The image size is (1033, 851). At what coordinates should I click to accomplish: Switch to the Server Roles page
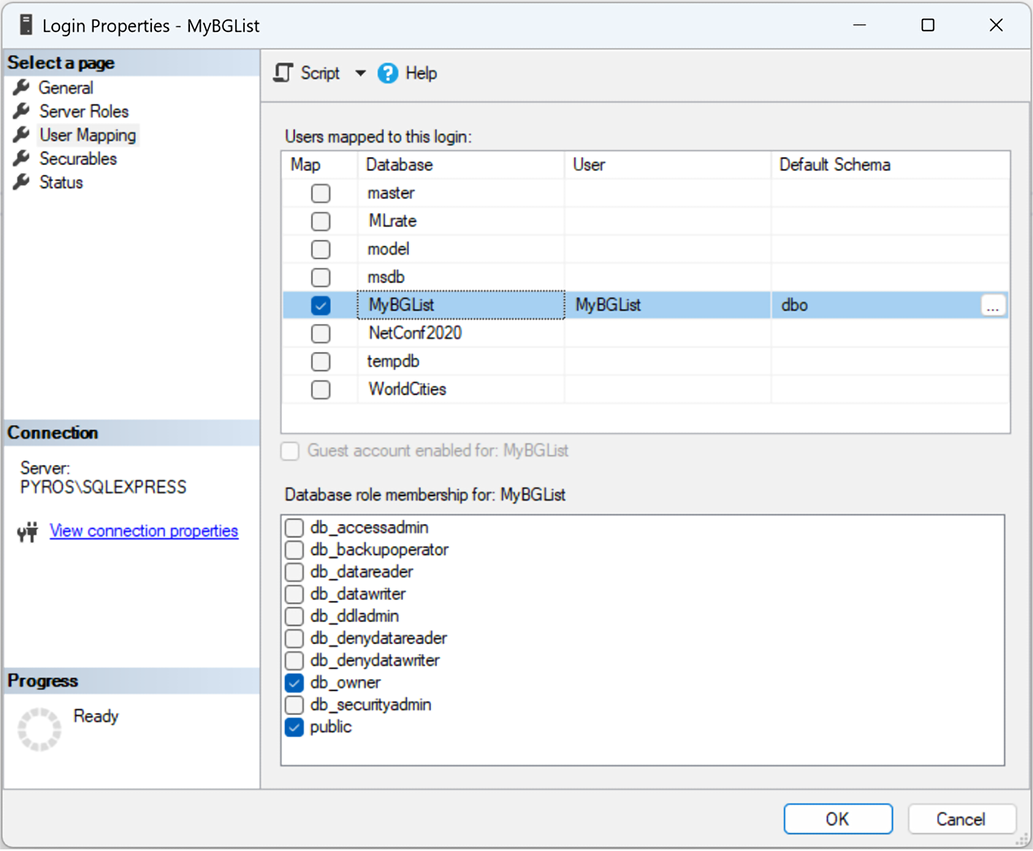[x=84, y=111]
